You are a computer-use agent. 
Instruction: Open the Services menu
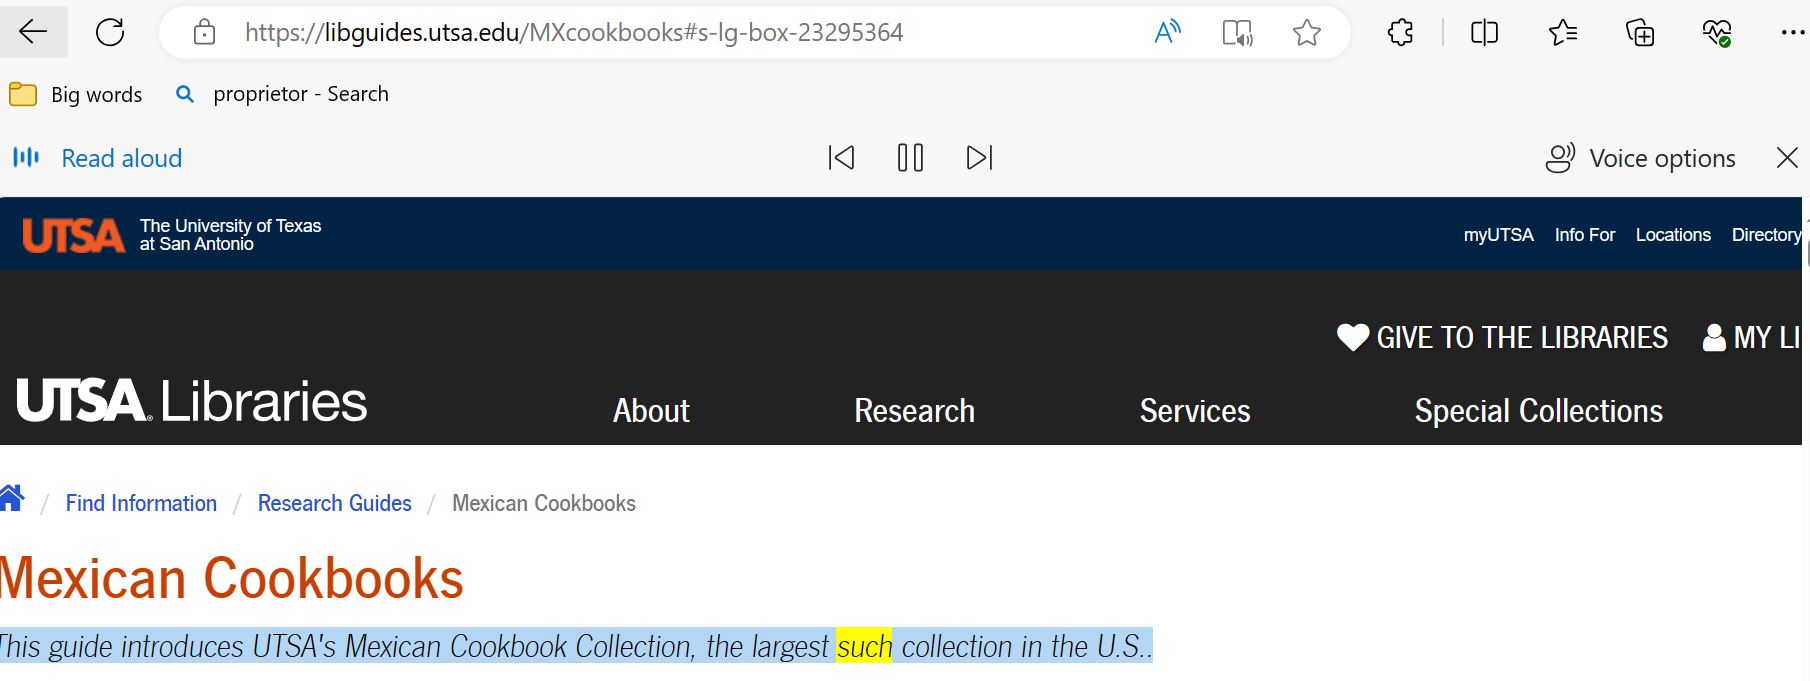(x=1195, y=411)
